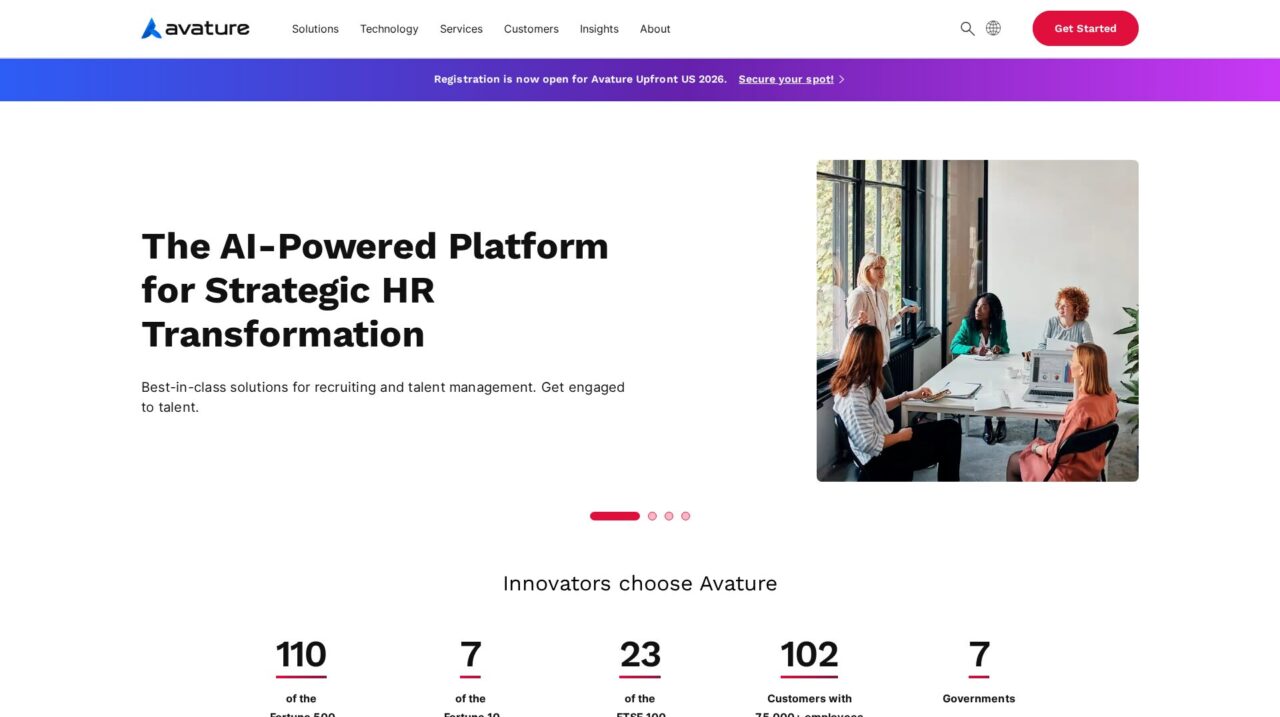Expand the Insights navigation dropdown
This screenshot has width=1280, height=717.
pos(598,29)
